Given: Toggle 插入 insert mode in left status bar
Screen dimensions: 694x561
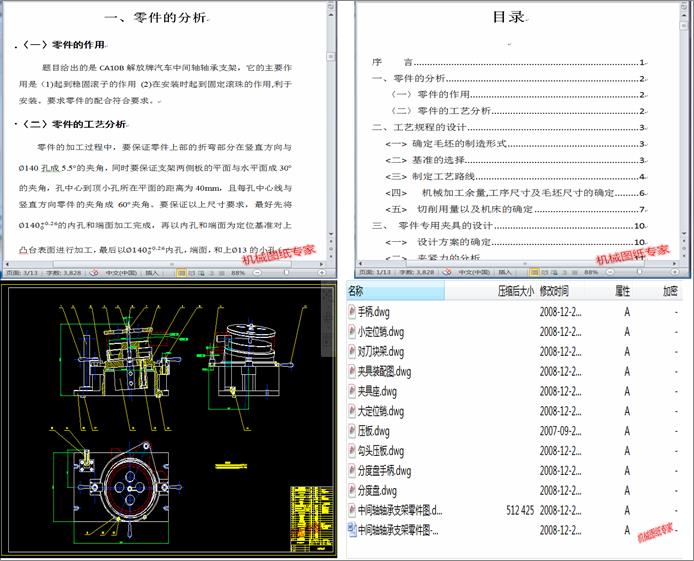Looking at the screenshot, I should [x=153, y=272].
